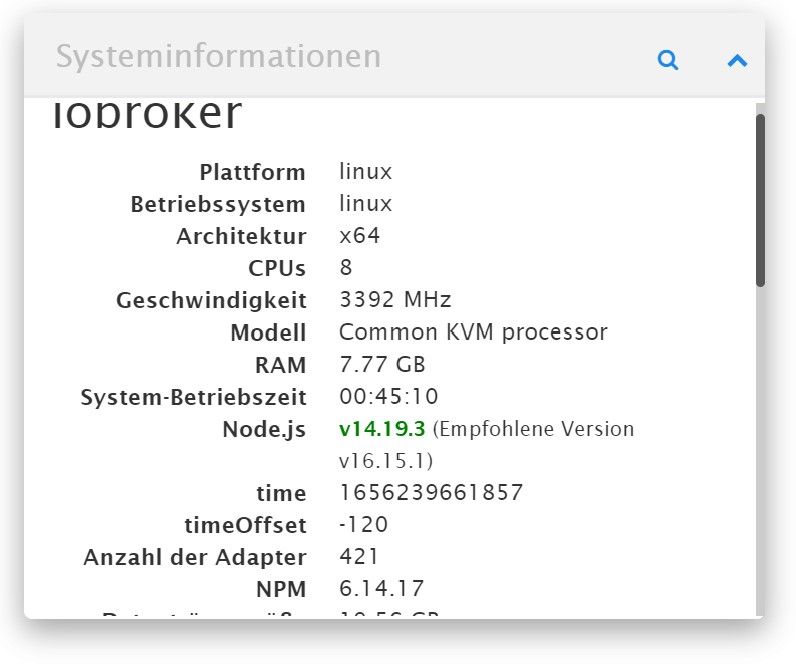The width and height of the screenshot is (796, 664).
Task: Select Modell value Common KVM processor
Action: coord(473,332)
